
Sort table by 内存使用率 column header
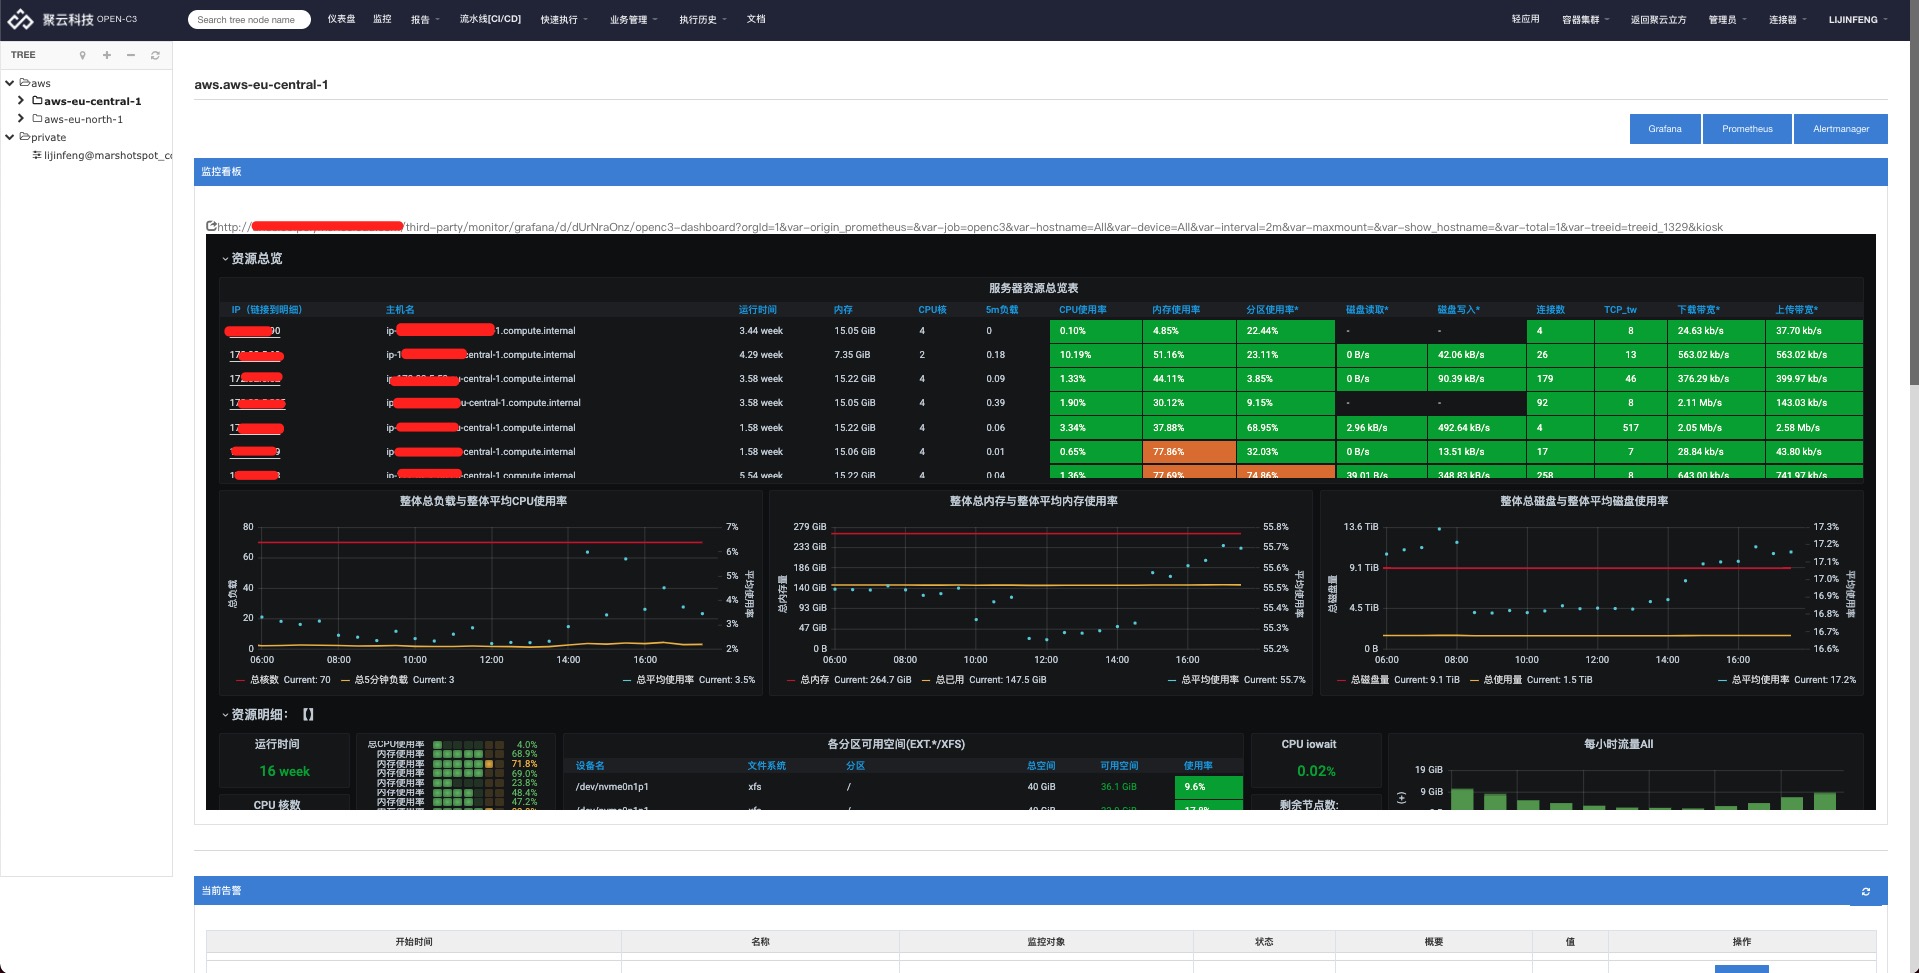[x=1176, y=310]
